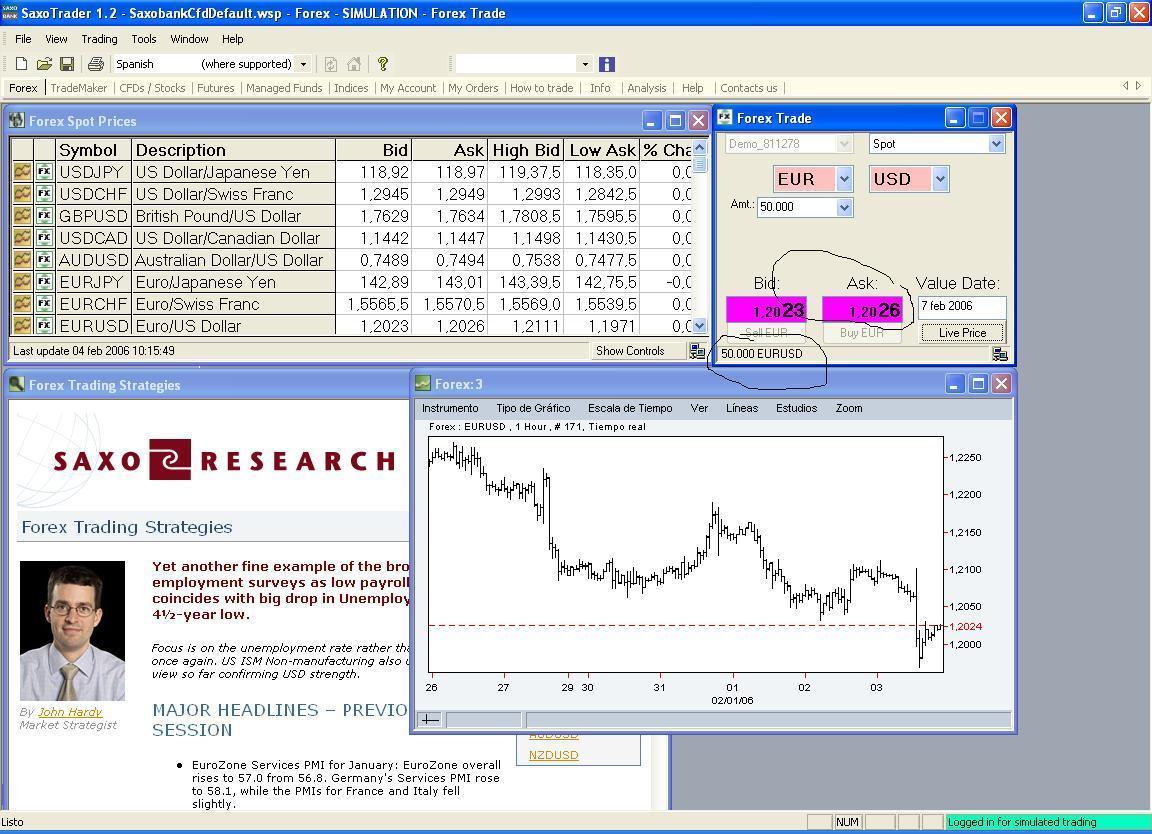The width and height of the screenshot is (1152, 834).
Task: Click network icon next to Show Controls
Action: 696,351
